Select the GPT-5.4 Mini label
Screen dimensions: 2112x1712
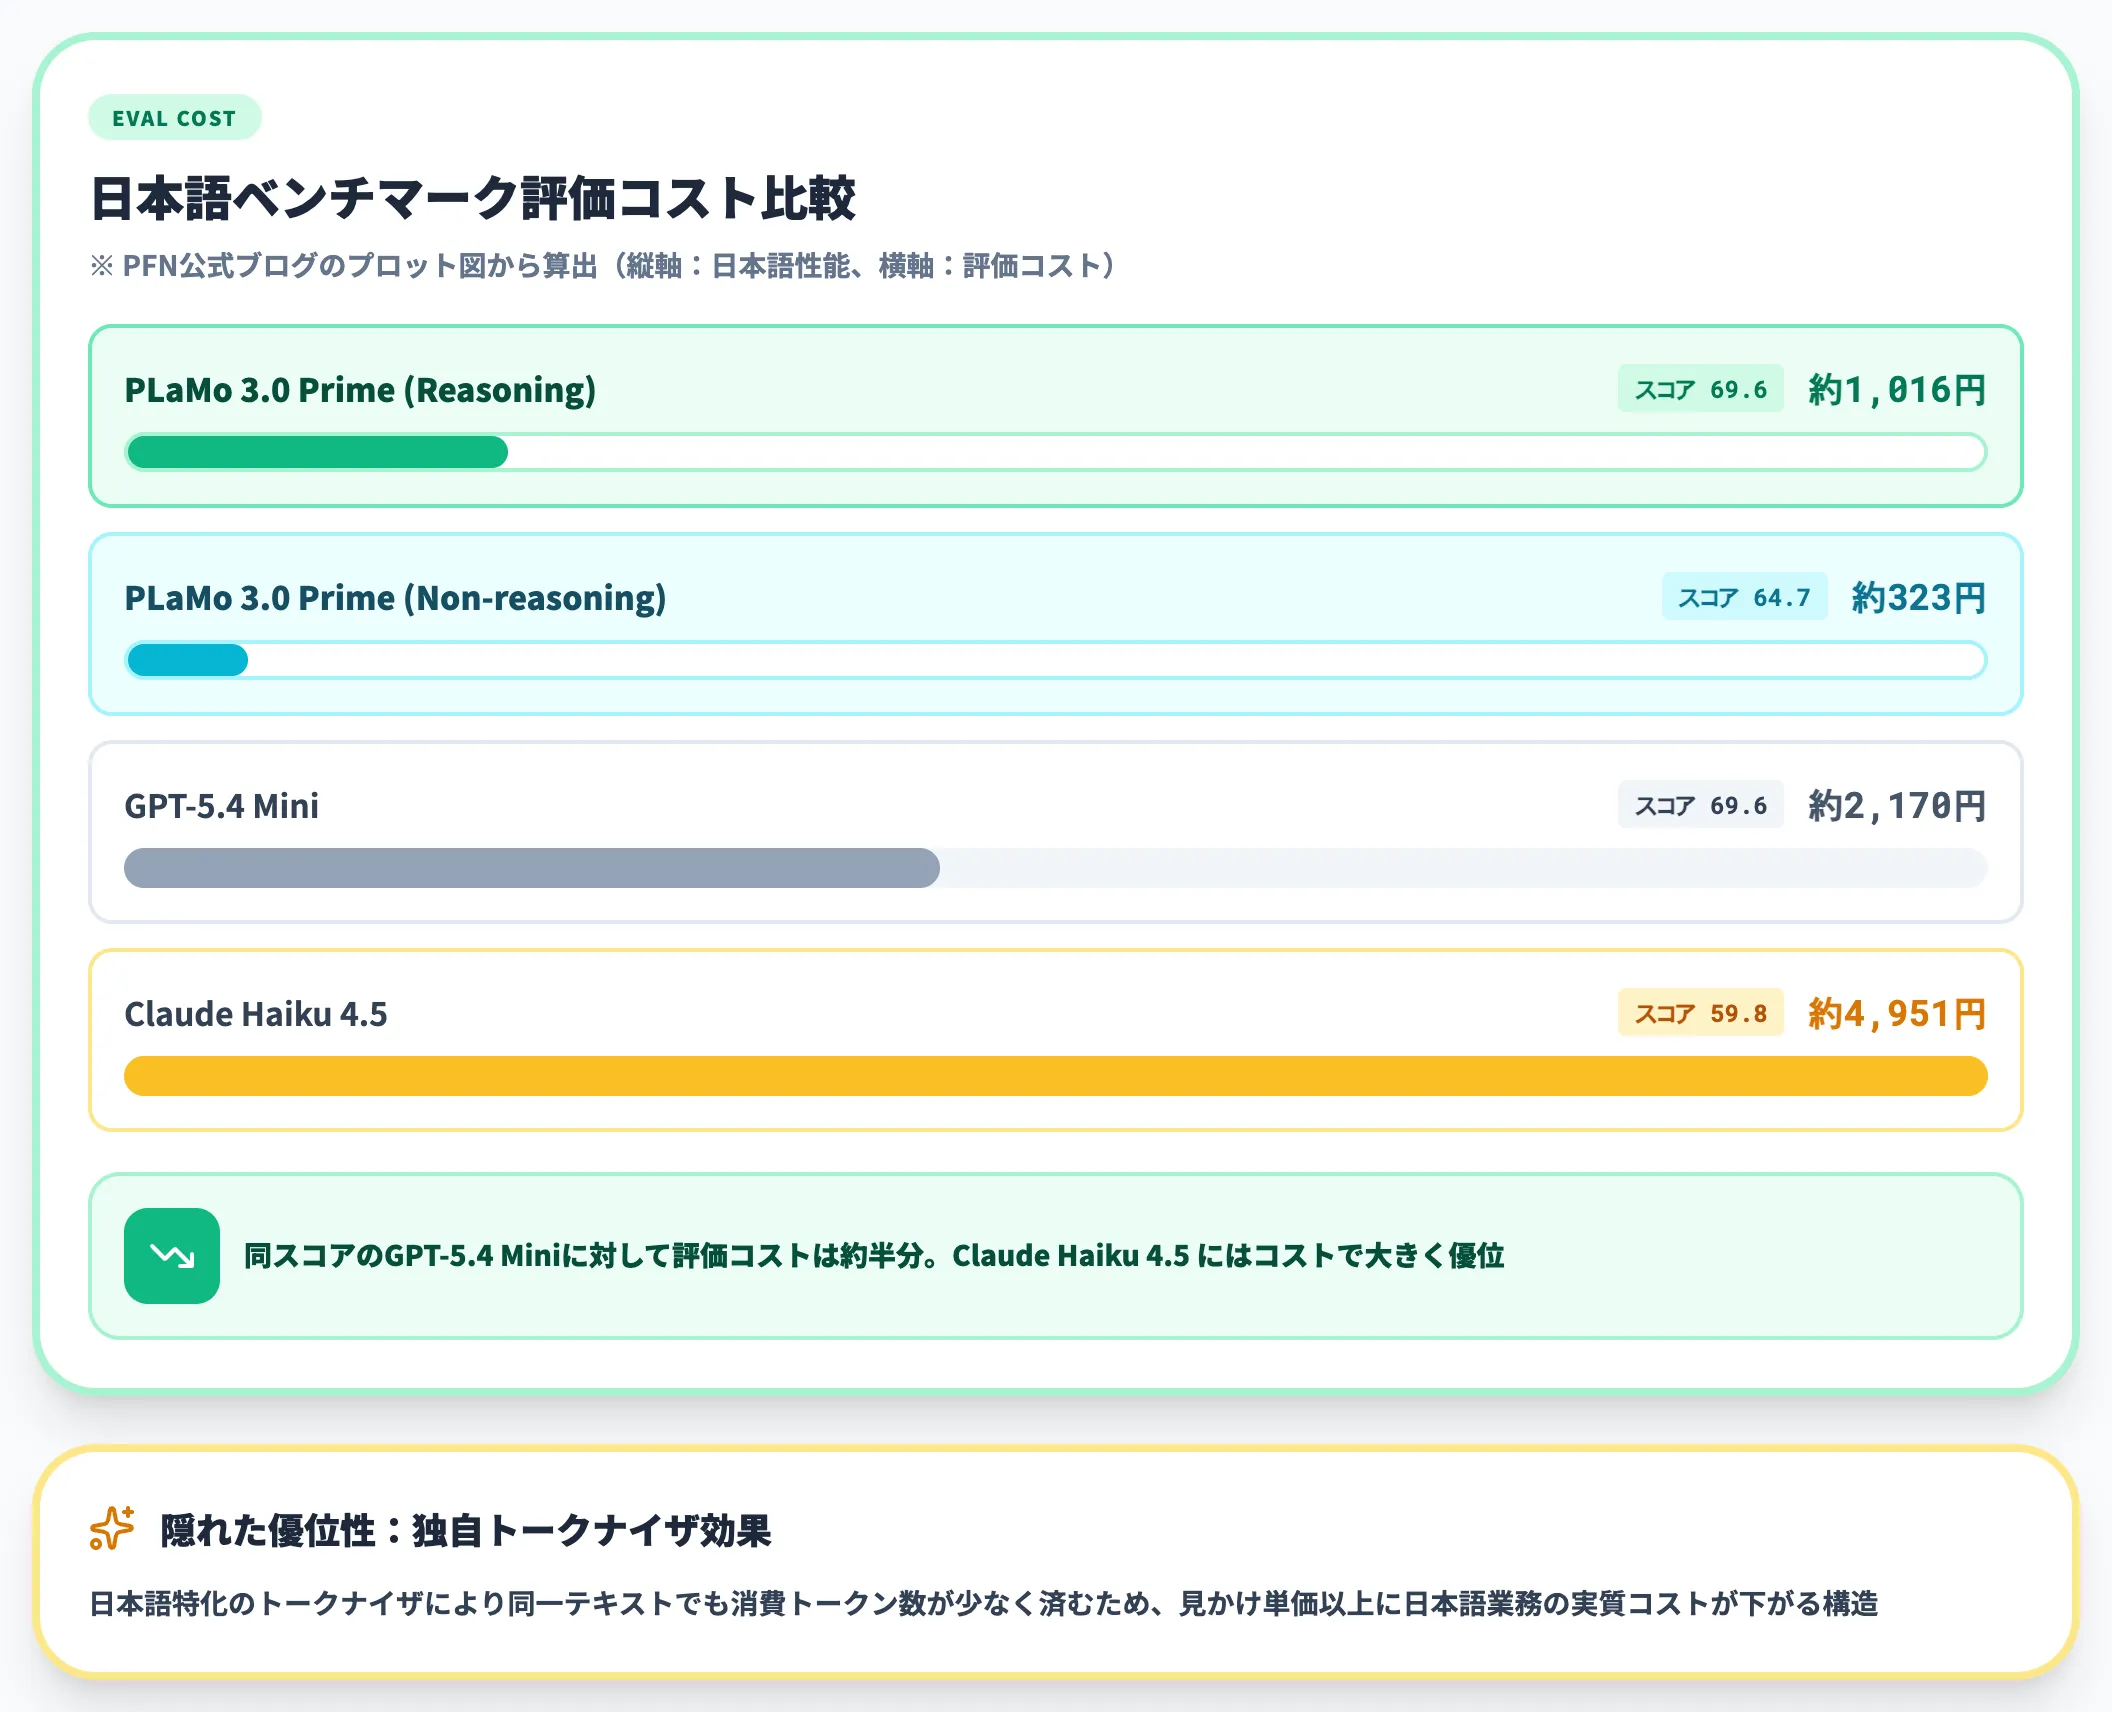coord(221,805)
